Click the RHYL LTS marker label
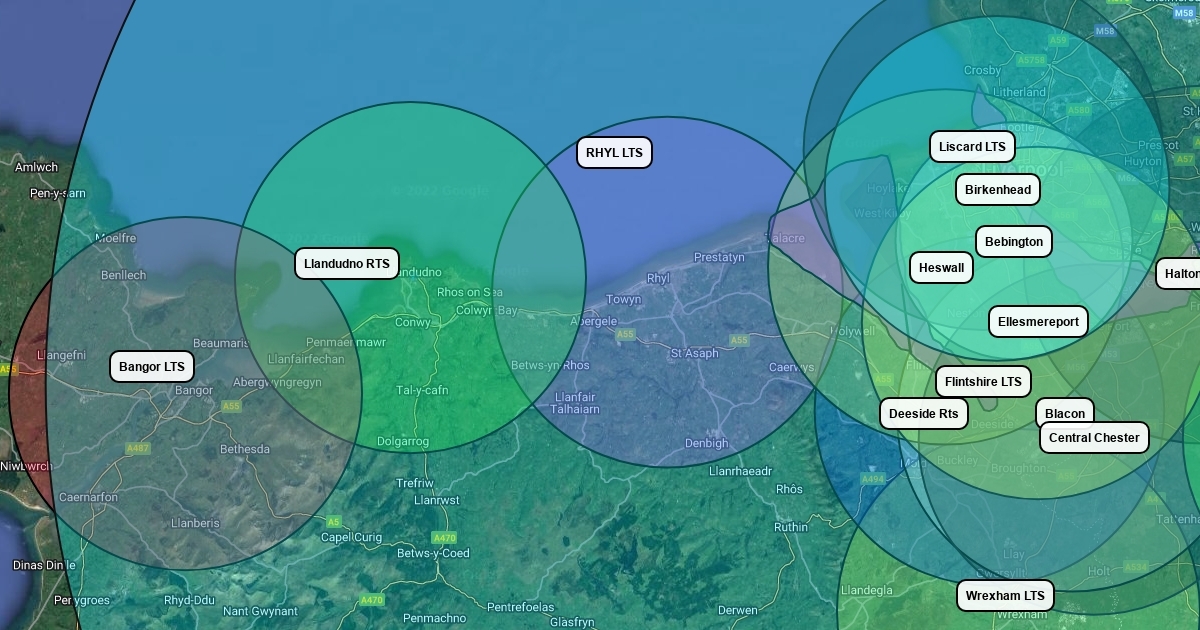This screenshot has height=630, width=1200. pos(614,153)
